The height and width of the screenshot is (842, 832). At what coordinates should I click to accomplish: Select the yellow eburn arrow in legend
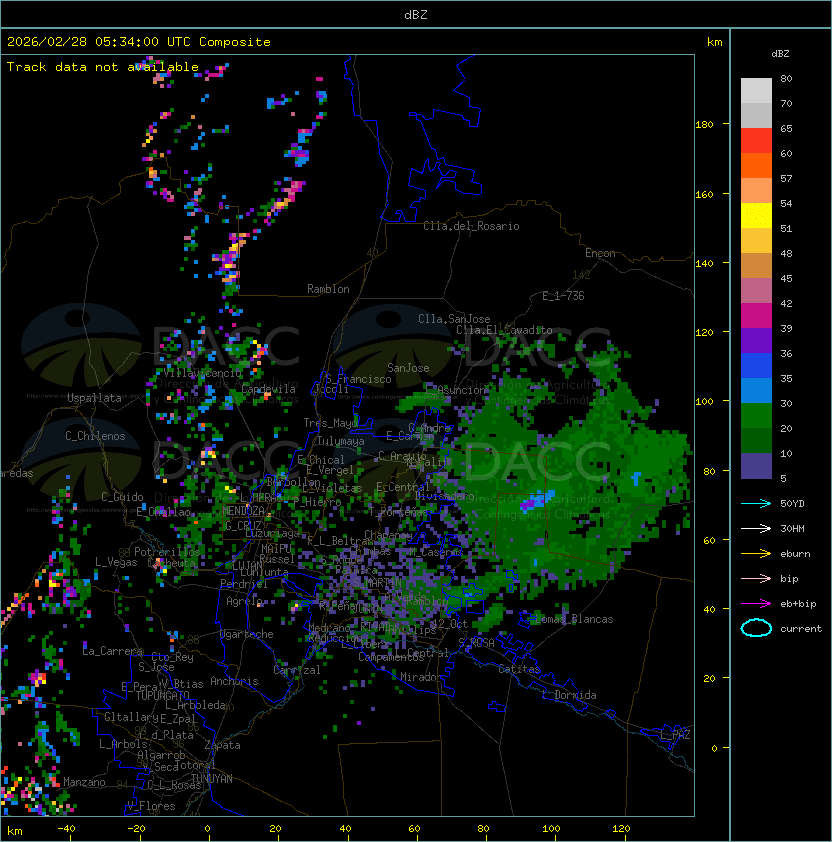click(x=756, y=553)
